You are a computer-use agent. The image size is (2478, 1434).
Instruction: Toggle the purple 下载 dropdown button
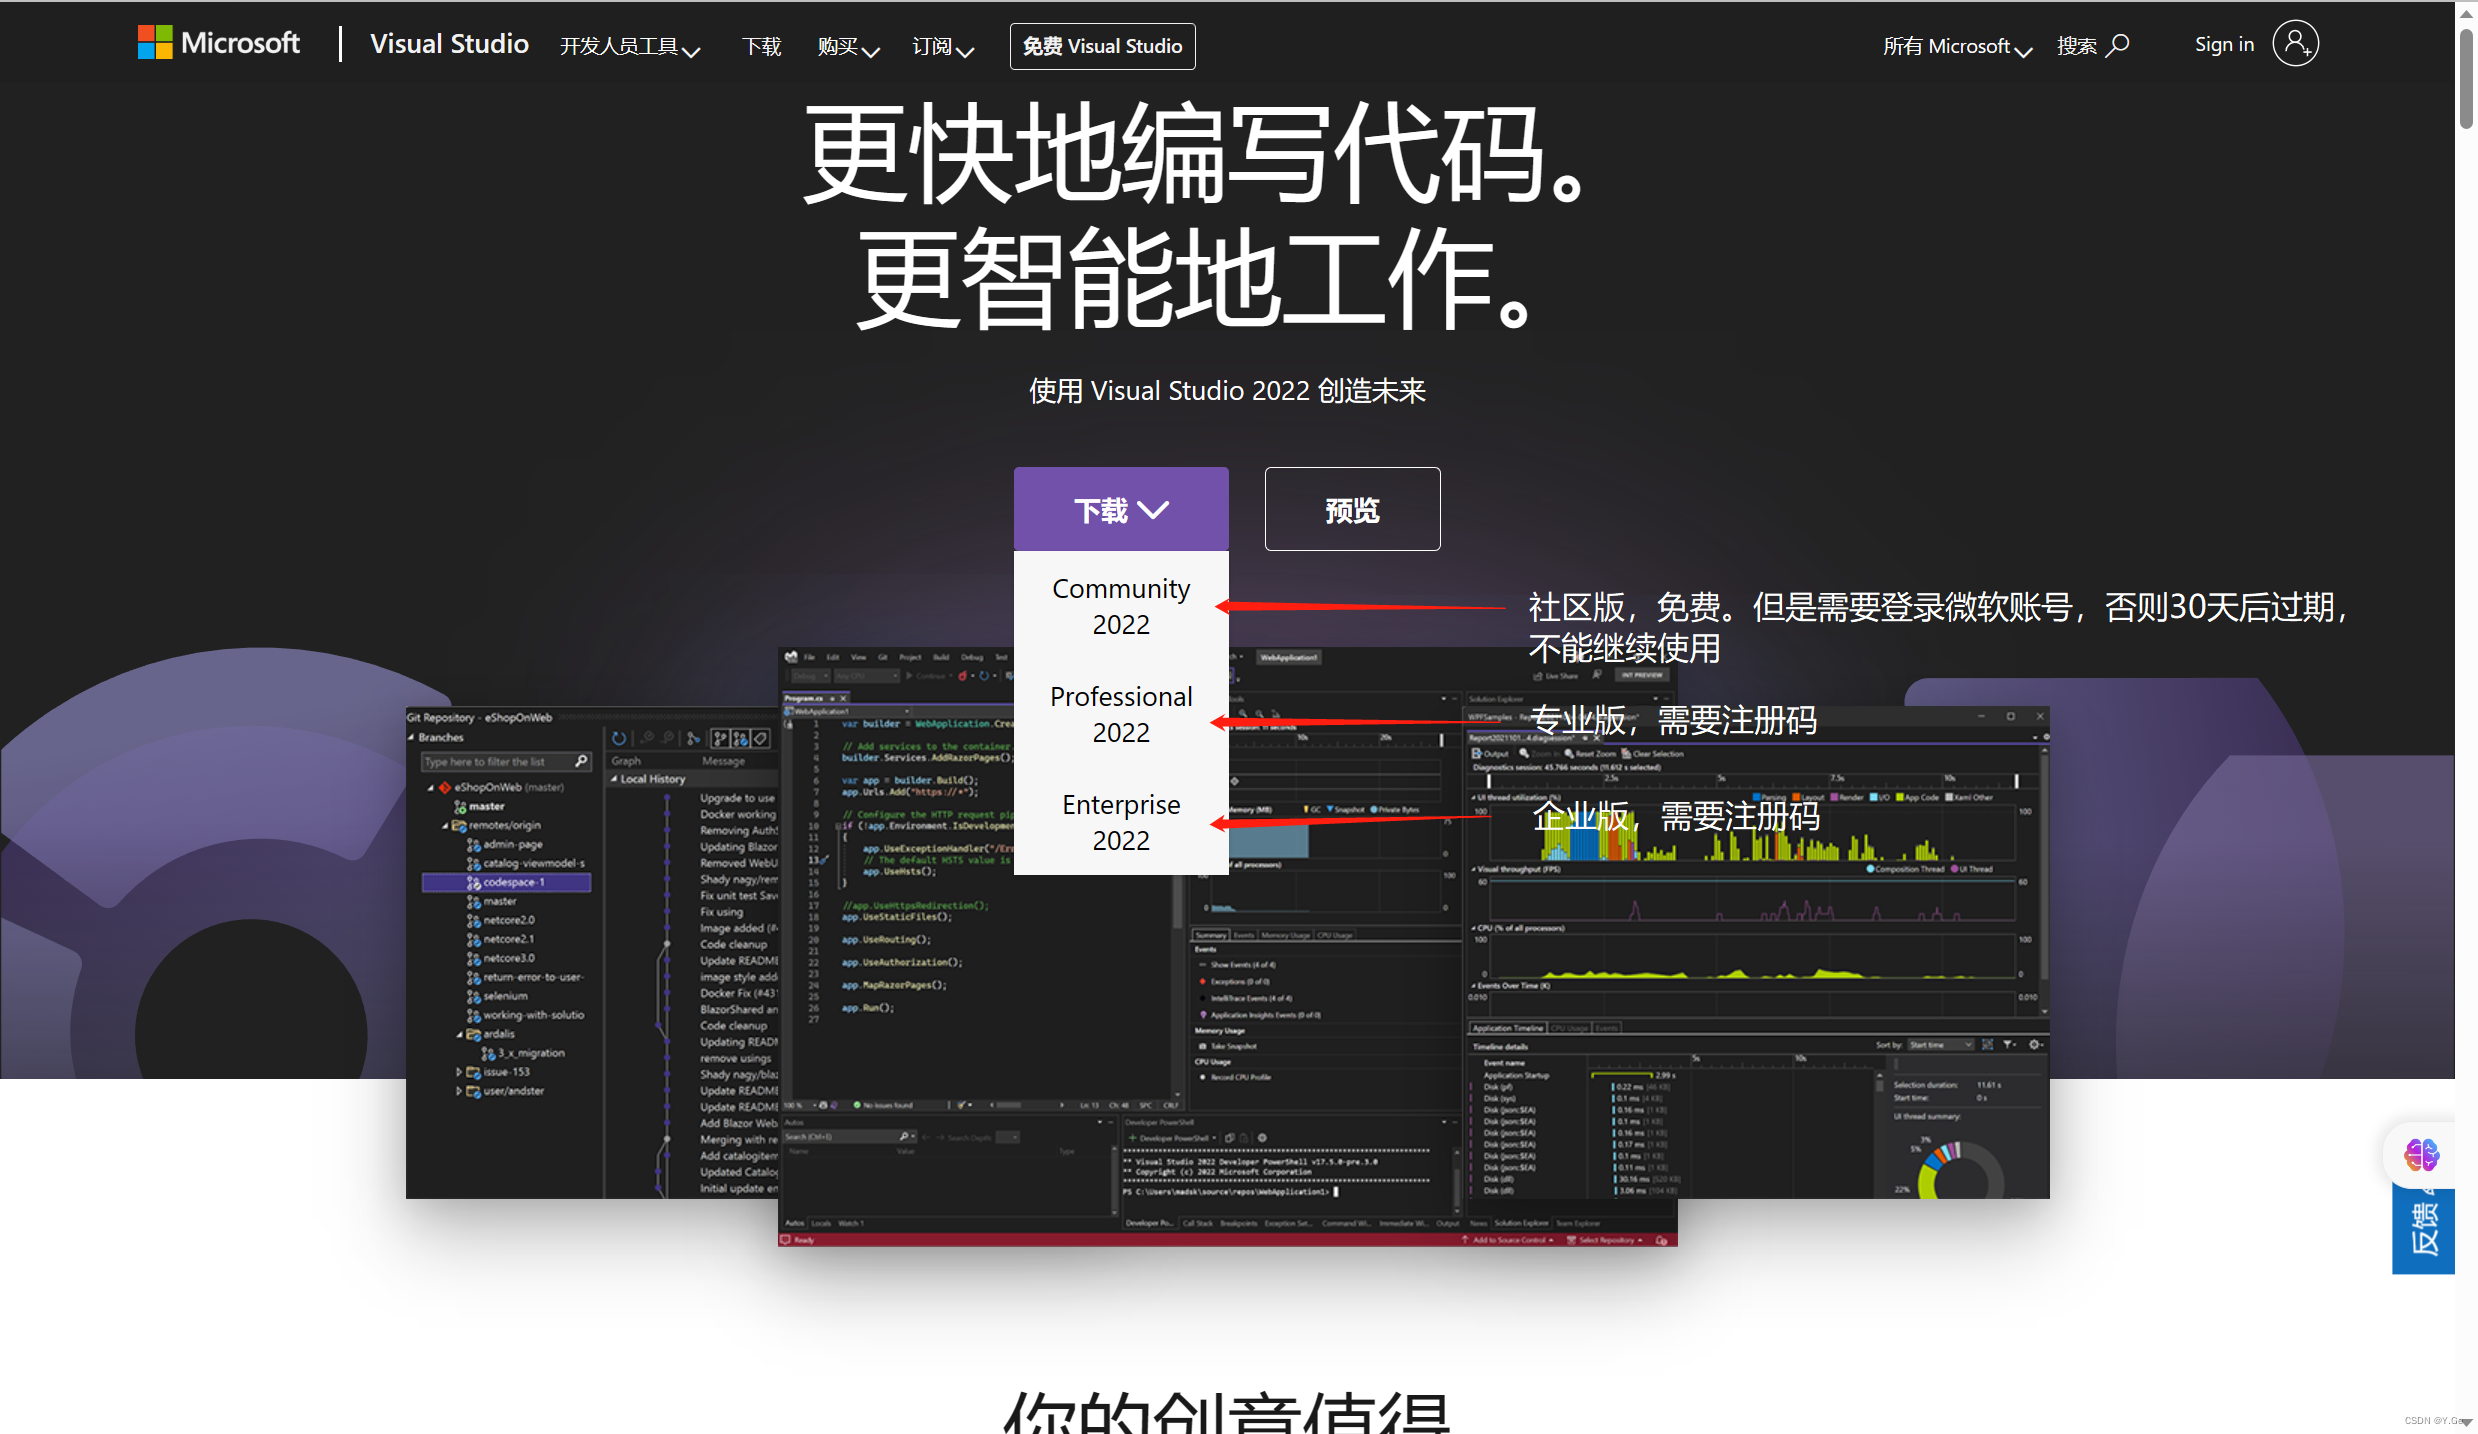(x=1121, y=509)
